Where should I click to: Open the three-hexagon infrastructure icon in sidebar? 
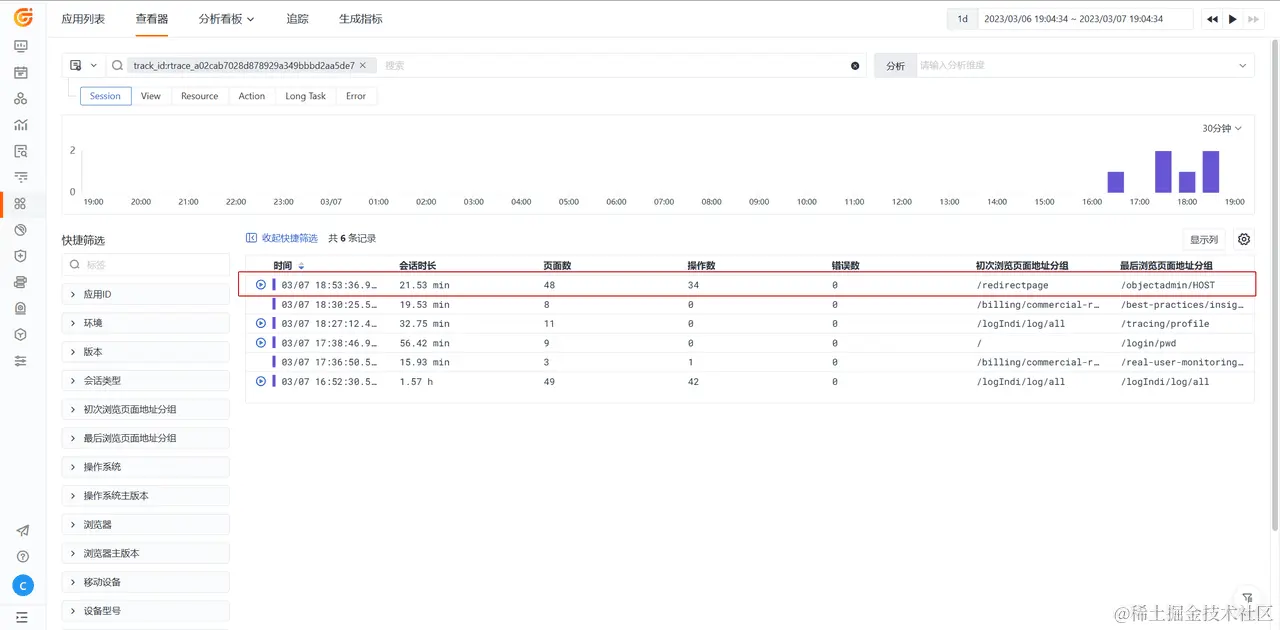pos(21,99)
